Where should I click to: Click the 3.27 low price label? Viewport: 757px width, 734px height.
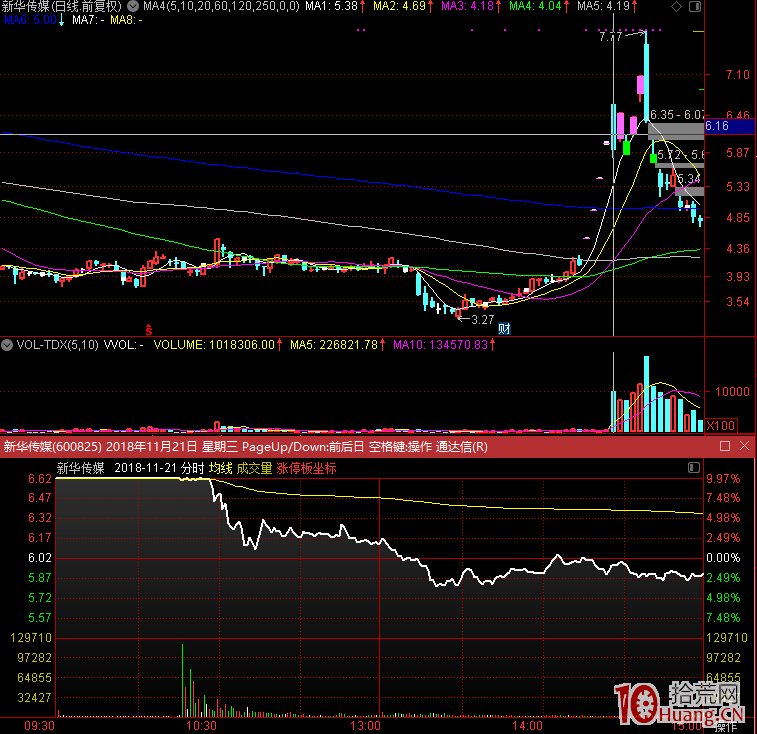click(x=482, y=319)
